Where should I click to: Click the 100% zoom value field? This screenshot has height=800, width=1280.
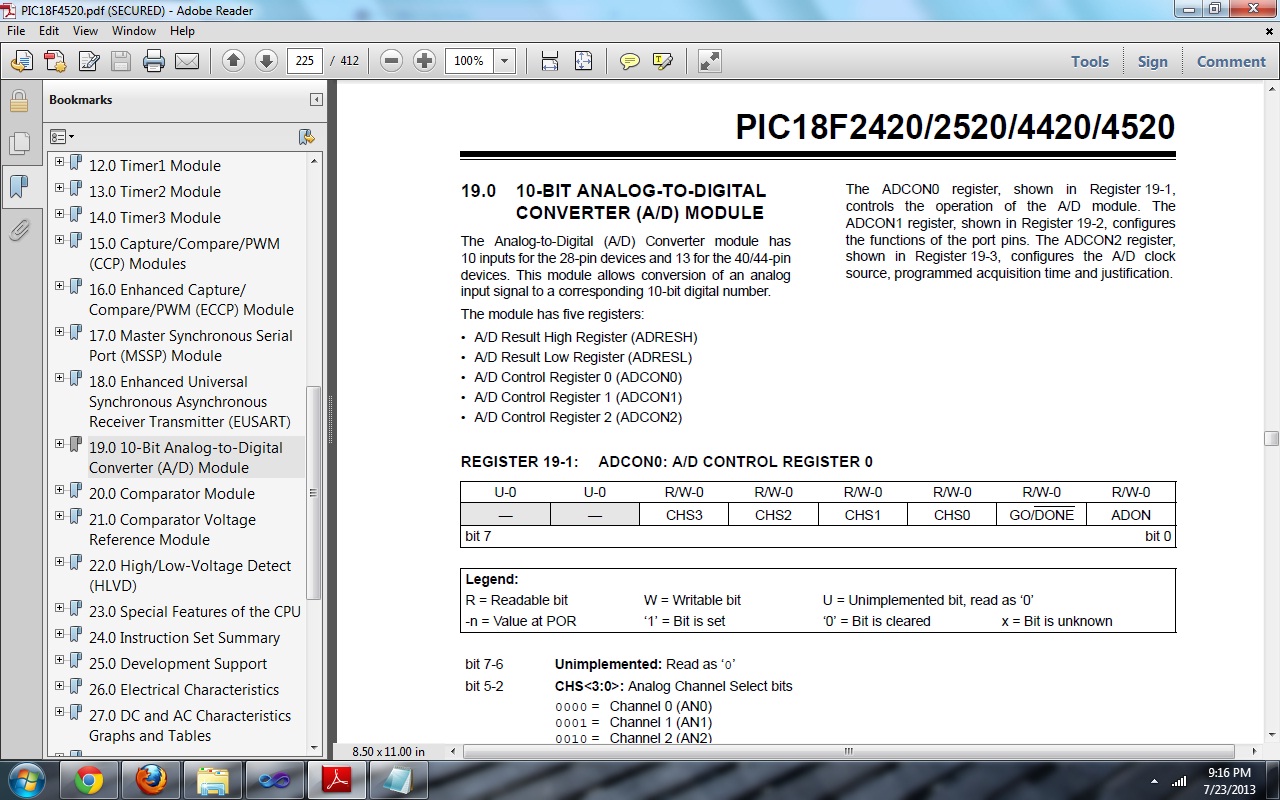pyautogui.click(x=469, y=61)
